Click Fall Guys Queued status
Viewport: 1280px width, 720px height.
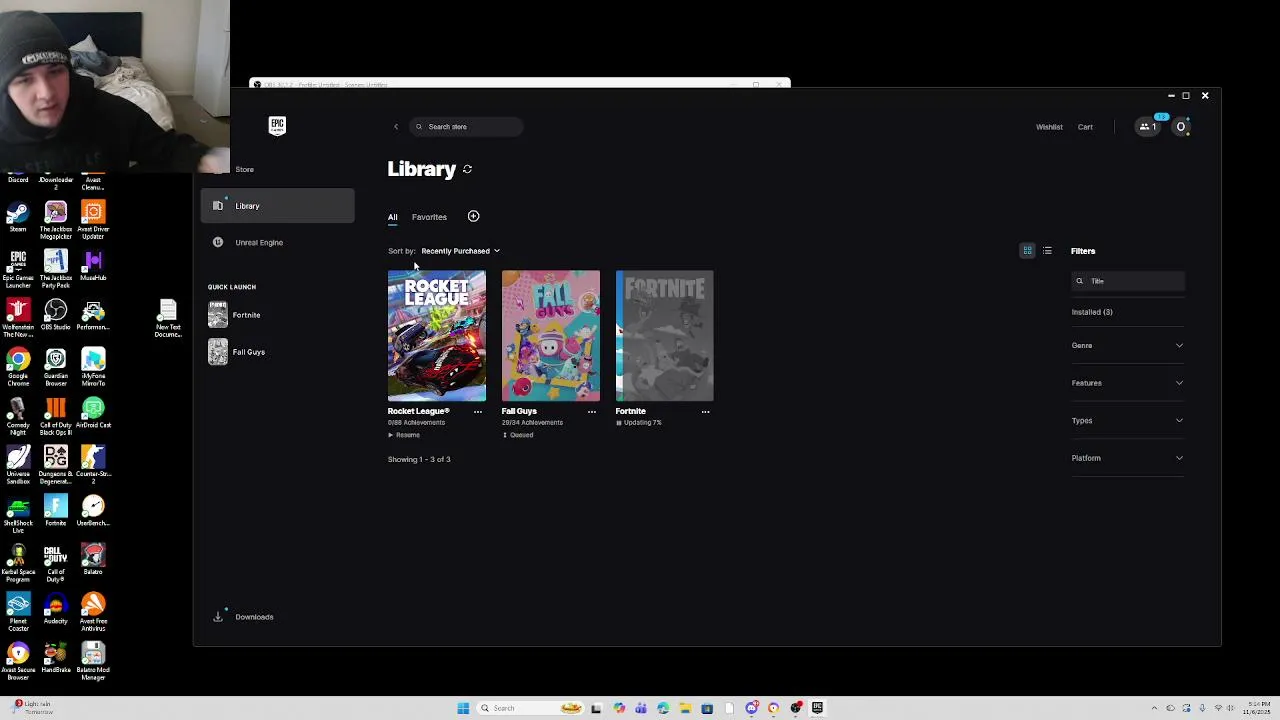tap(518, 435)
